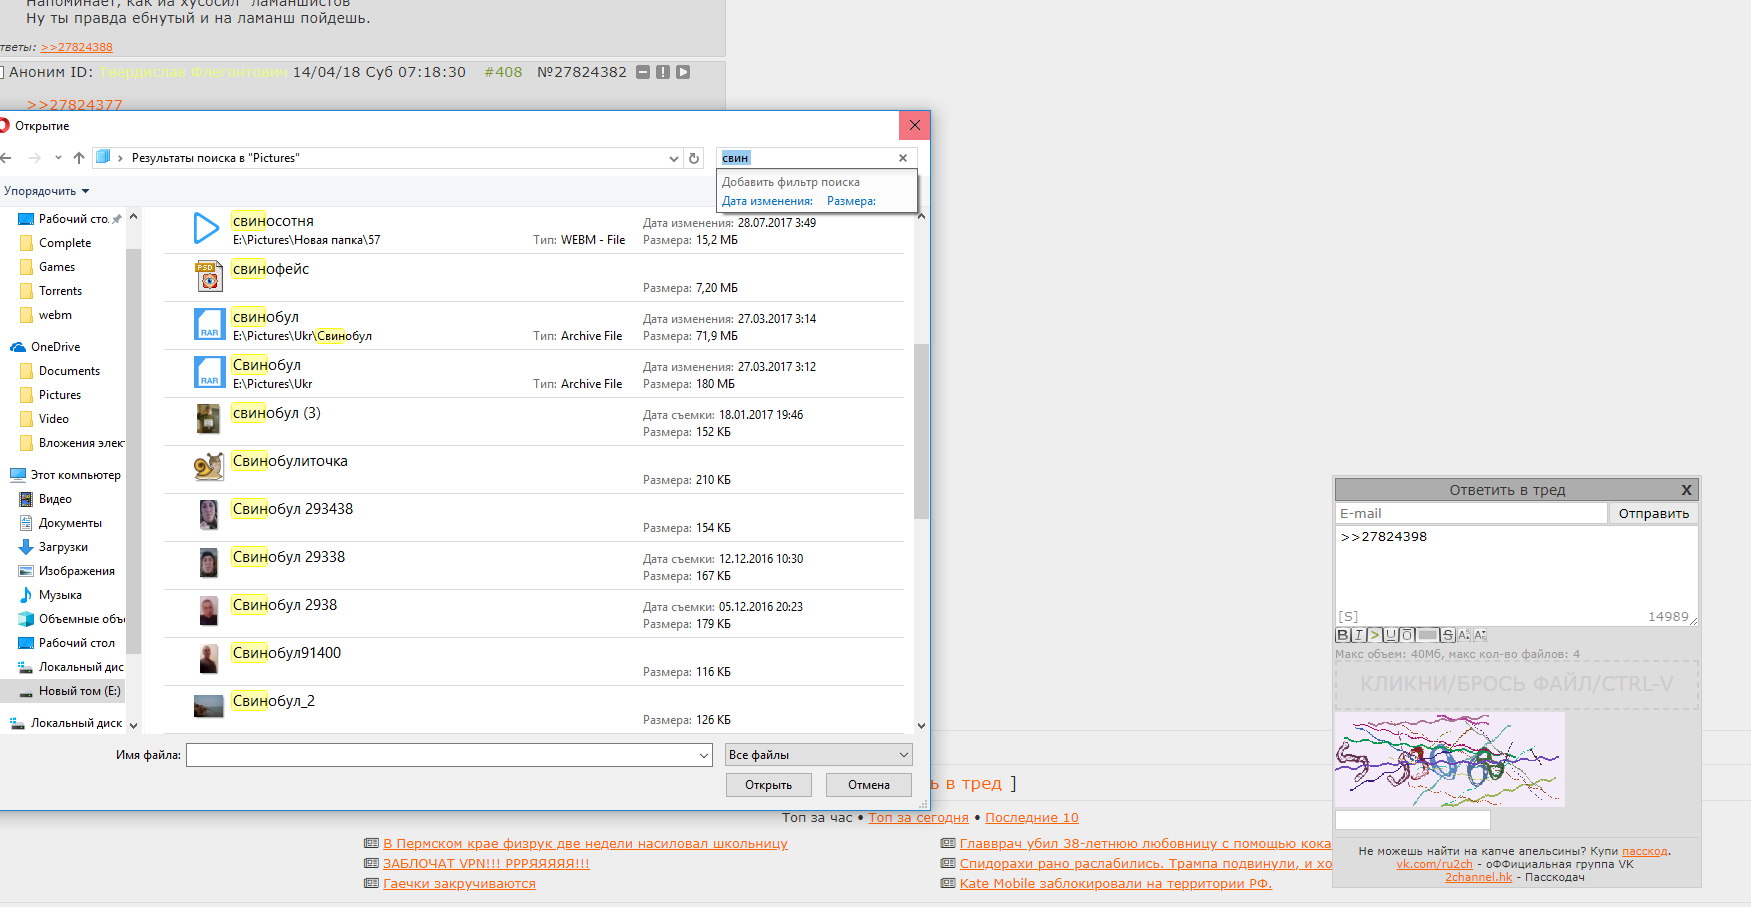Open the Документы library
1751x907 pixels.
click(60, 523)
